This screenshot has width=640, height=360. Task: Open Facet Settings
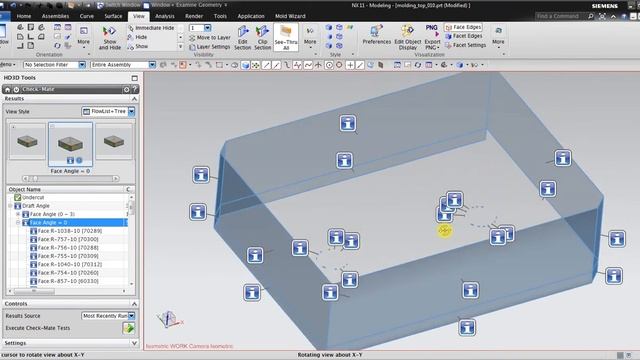click(466, 45)
